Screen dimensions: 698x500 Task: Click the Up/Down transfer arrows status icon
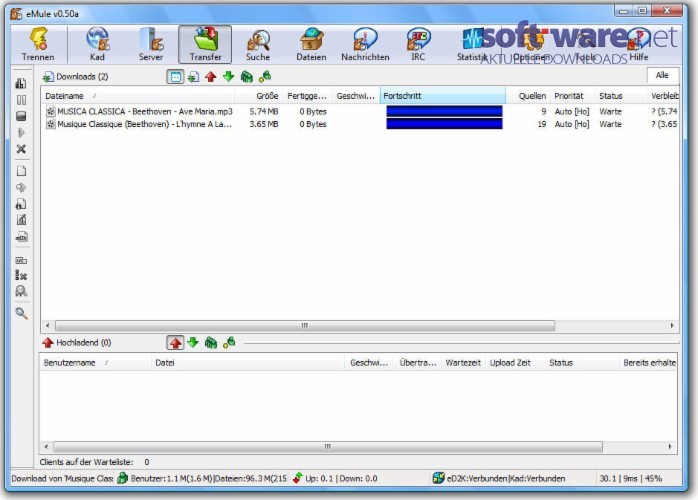(297, 479)
